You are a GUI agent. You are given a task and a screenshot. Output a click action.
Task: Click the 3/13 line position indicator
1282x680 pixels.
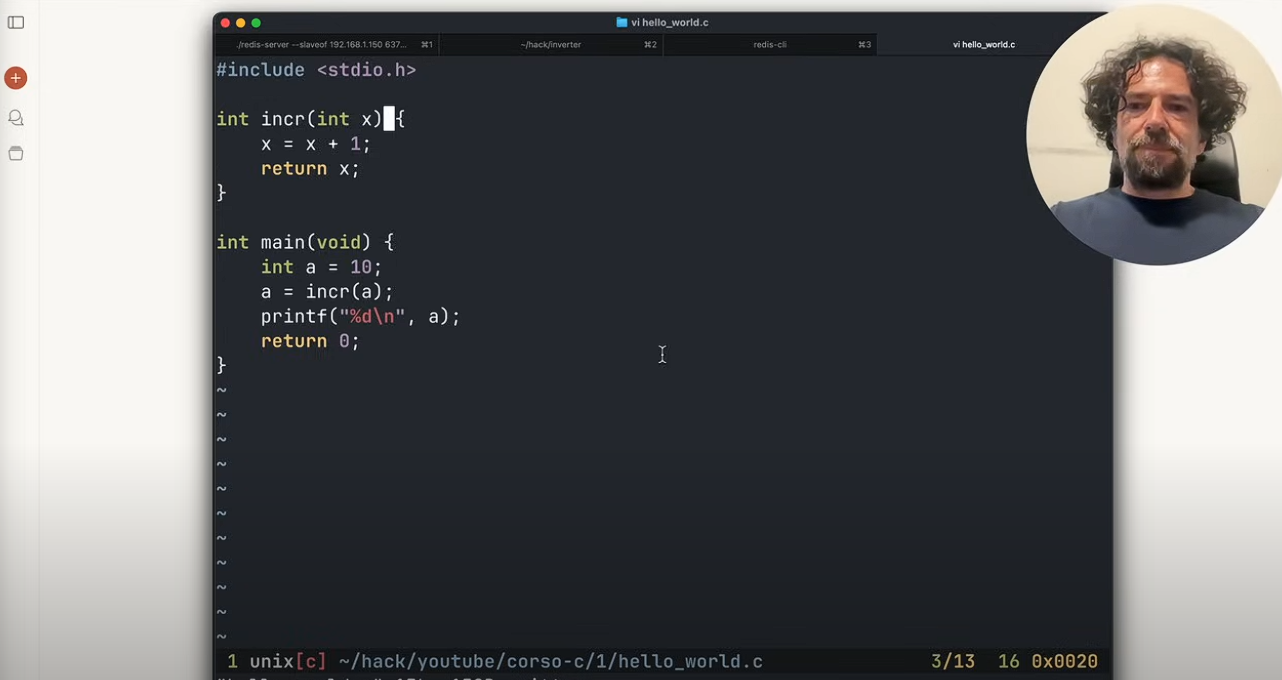pyautogui.click(x=953, y=662)
